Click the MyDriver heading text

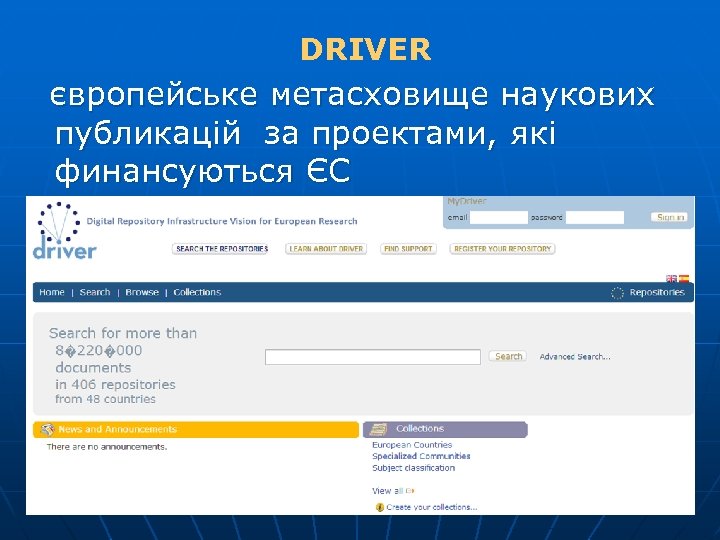467,201
